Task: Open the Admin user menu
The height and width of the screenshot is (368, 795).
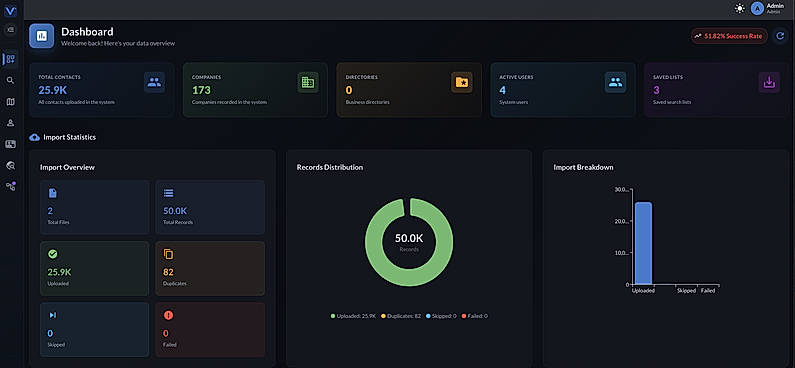Action: (x=768, y=8)
